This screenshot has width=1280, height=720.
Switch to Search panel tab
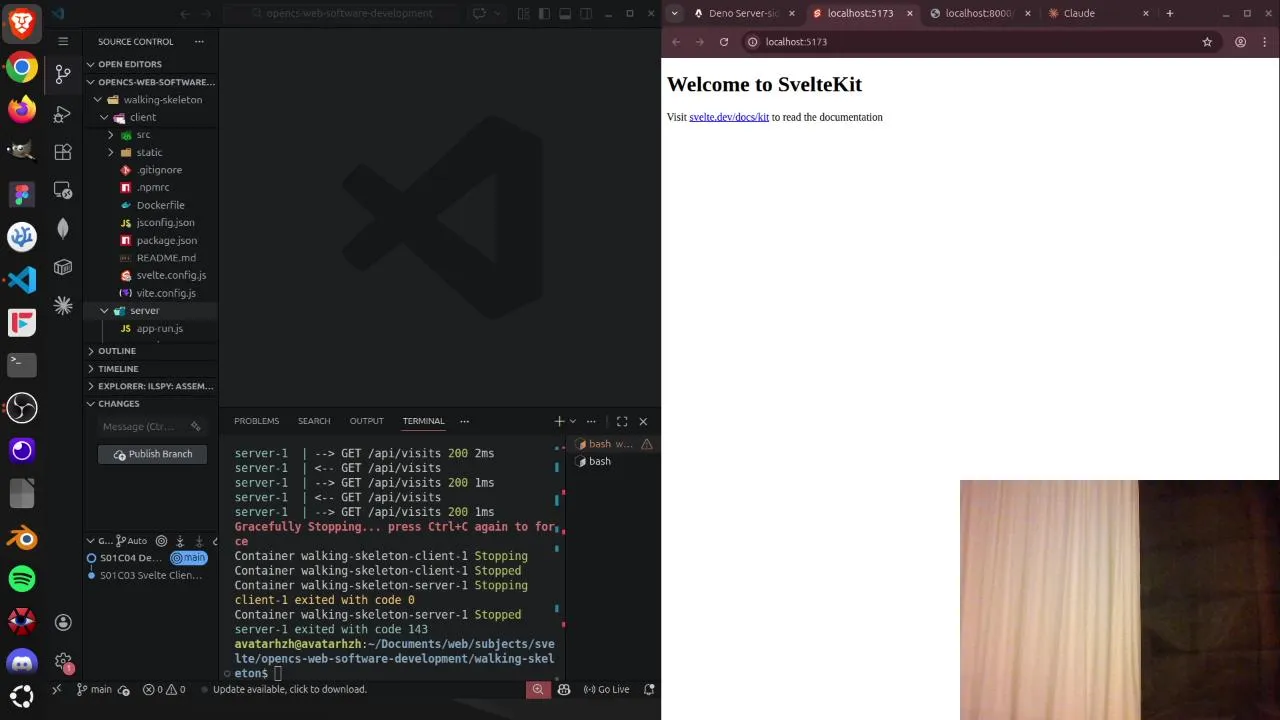click(x=314, y=421)
